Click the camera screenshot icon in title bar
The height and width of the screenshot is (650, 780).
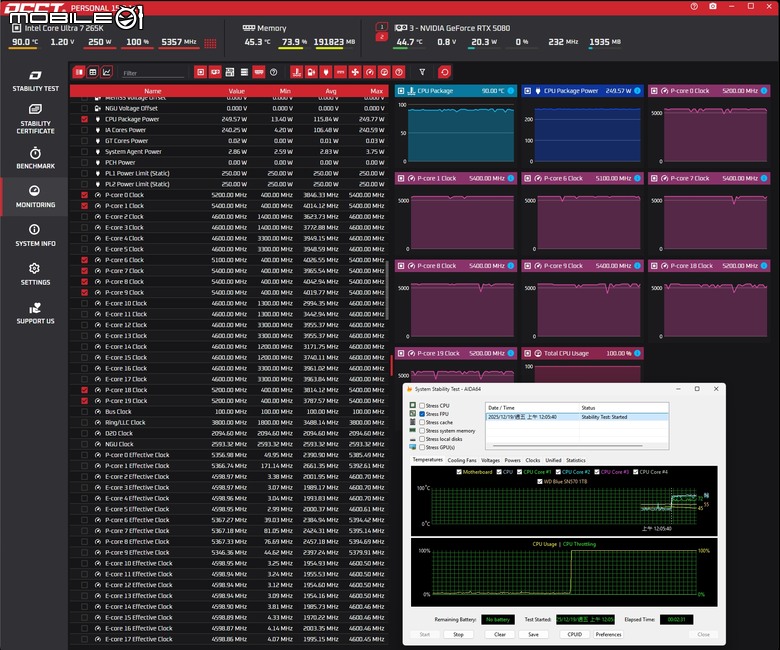[712, 7]
